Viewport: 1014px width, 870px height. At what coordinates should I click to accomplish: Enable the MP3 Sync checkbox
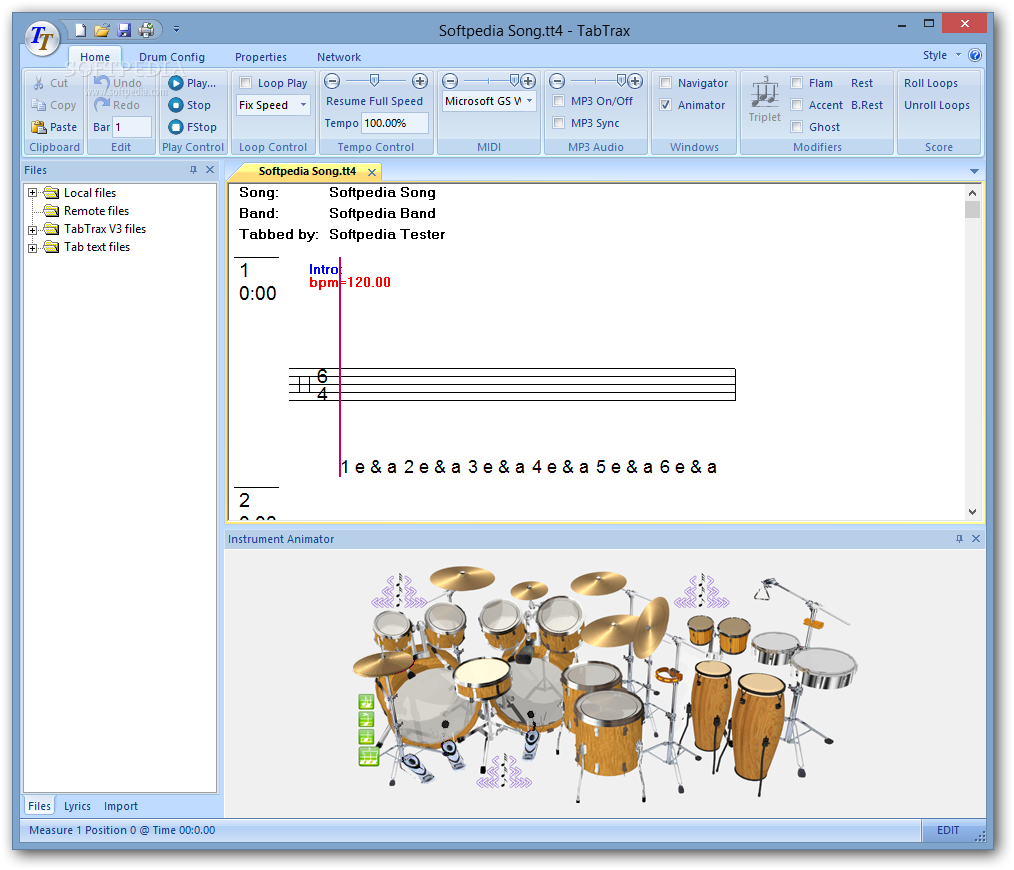(x=559, y=123)
